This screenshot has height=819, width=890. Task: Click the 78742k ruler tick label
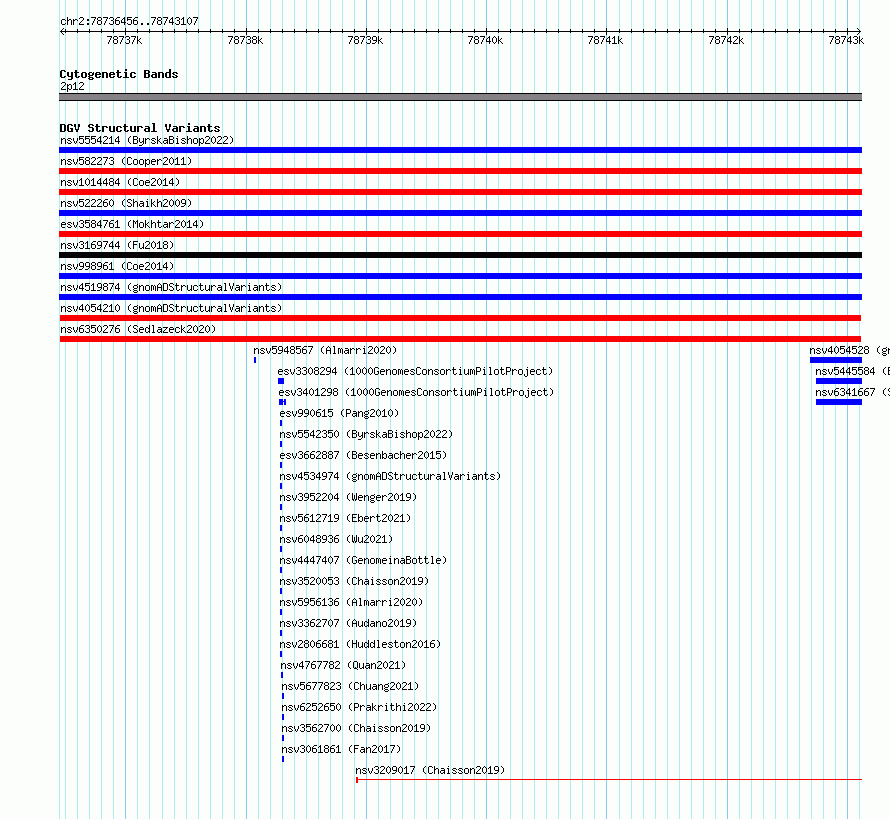[x=726, y=40]
